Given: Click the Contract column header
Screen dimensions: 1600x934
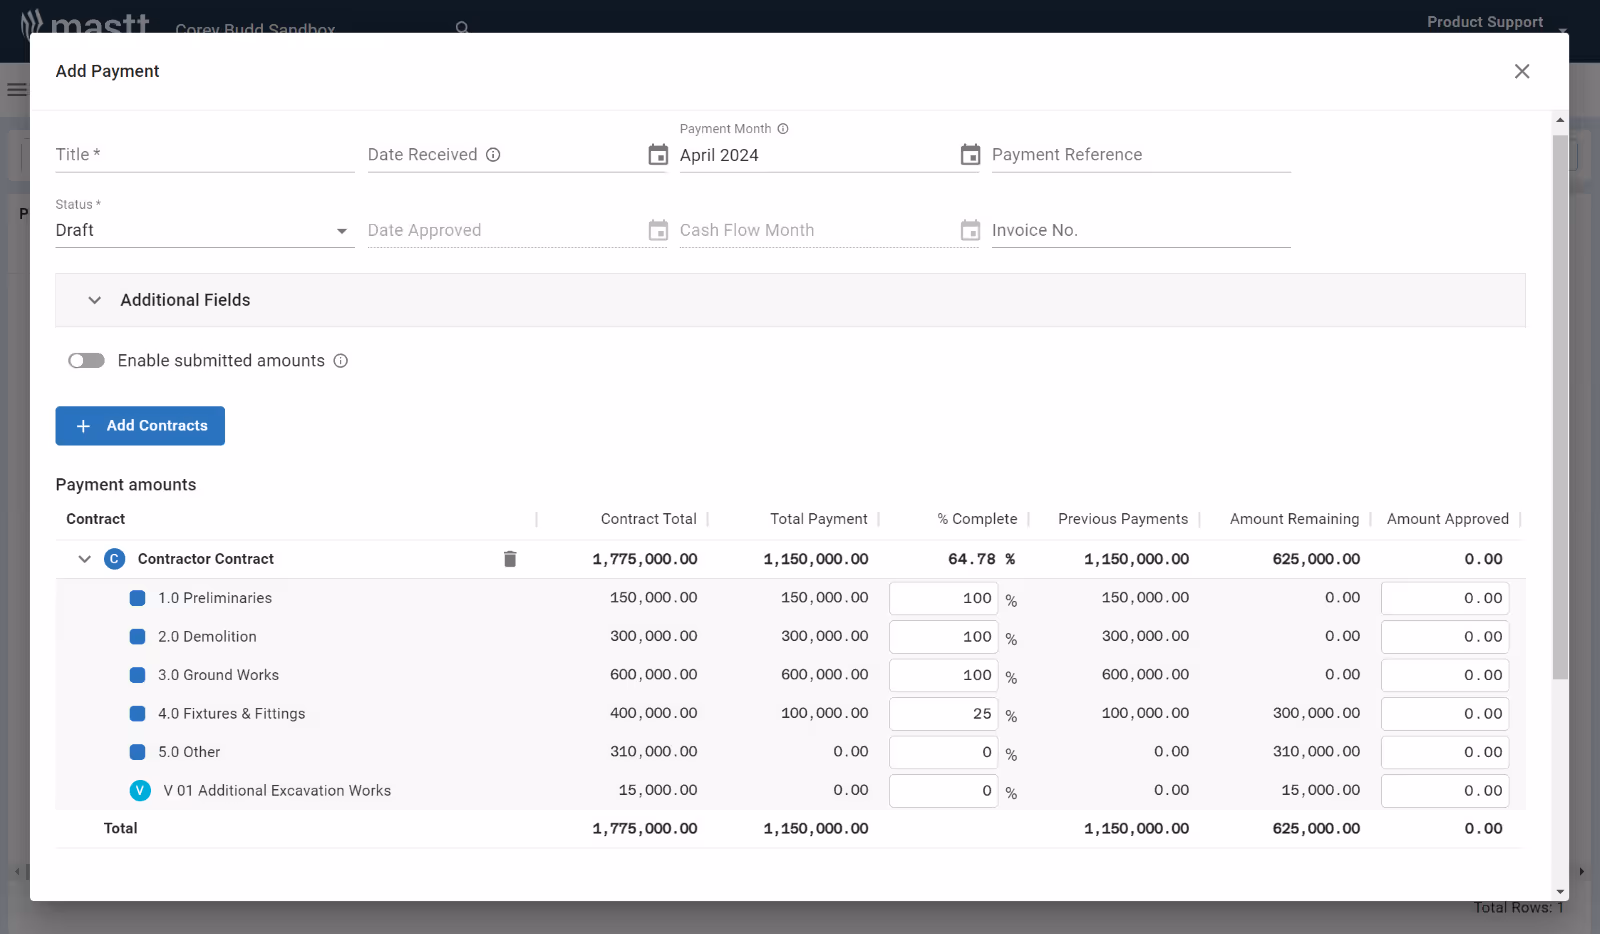Looking at the screenshot, I should coord(96,519).
